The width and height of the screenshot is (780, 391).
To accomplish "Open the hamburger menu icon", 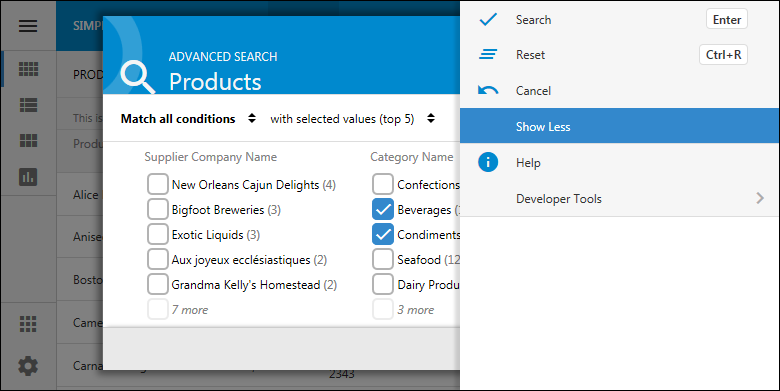I will (28, 25).
